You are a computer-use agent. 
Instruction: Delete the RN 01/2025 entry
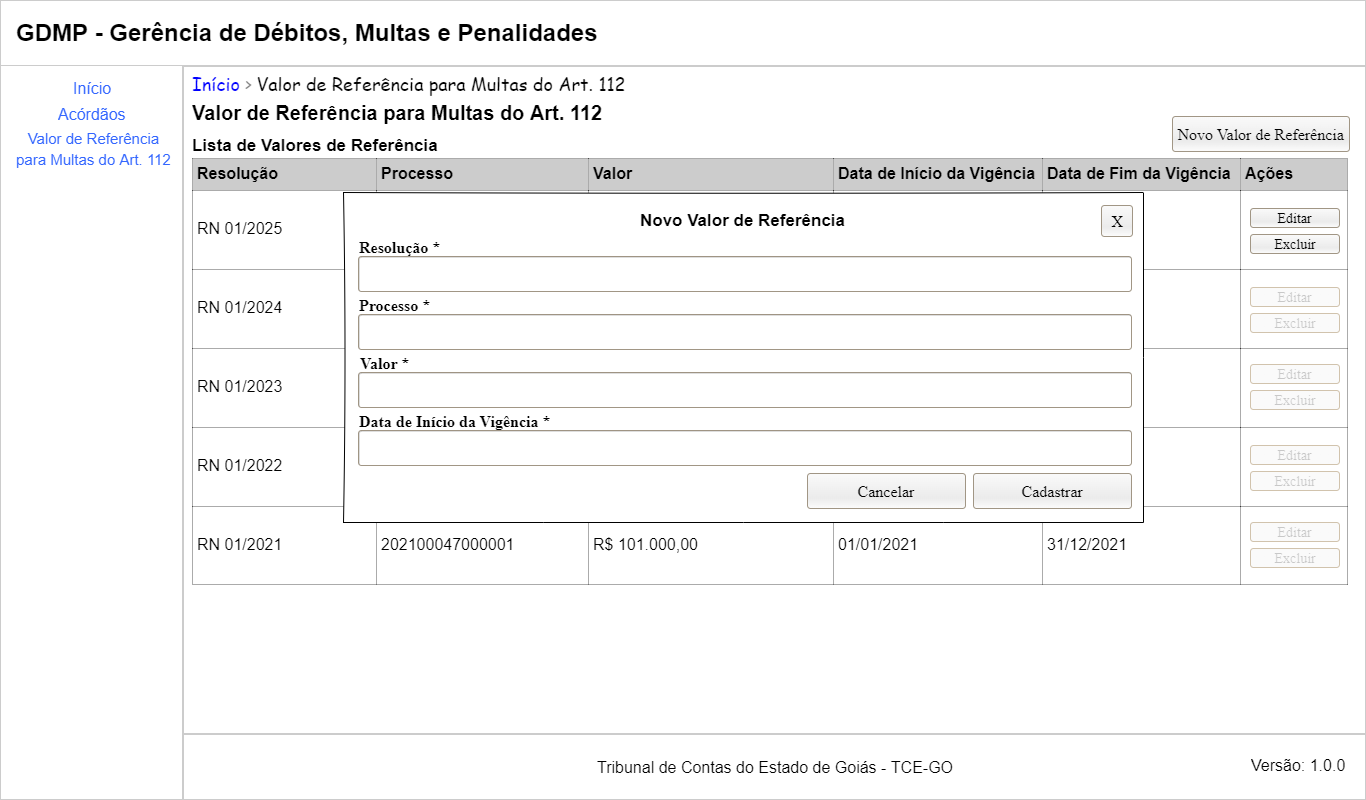[1294, 244]
